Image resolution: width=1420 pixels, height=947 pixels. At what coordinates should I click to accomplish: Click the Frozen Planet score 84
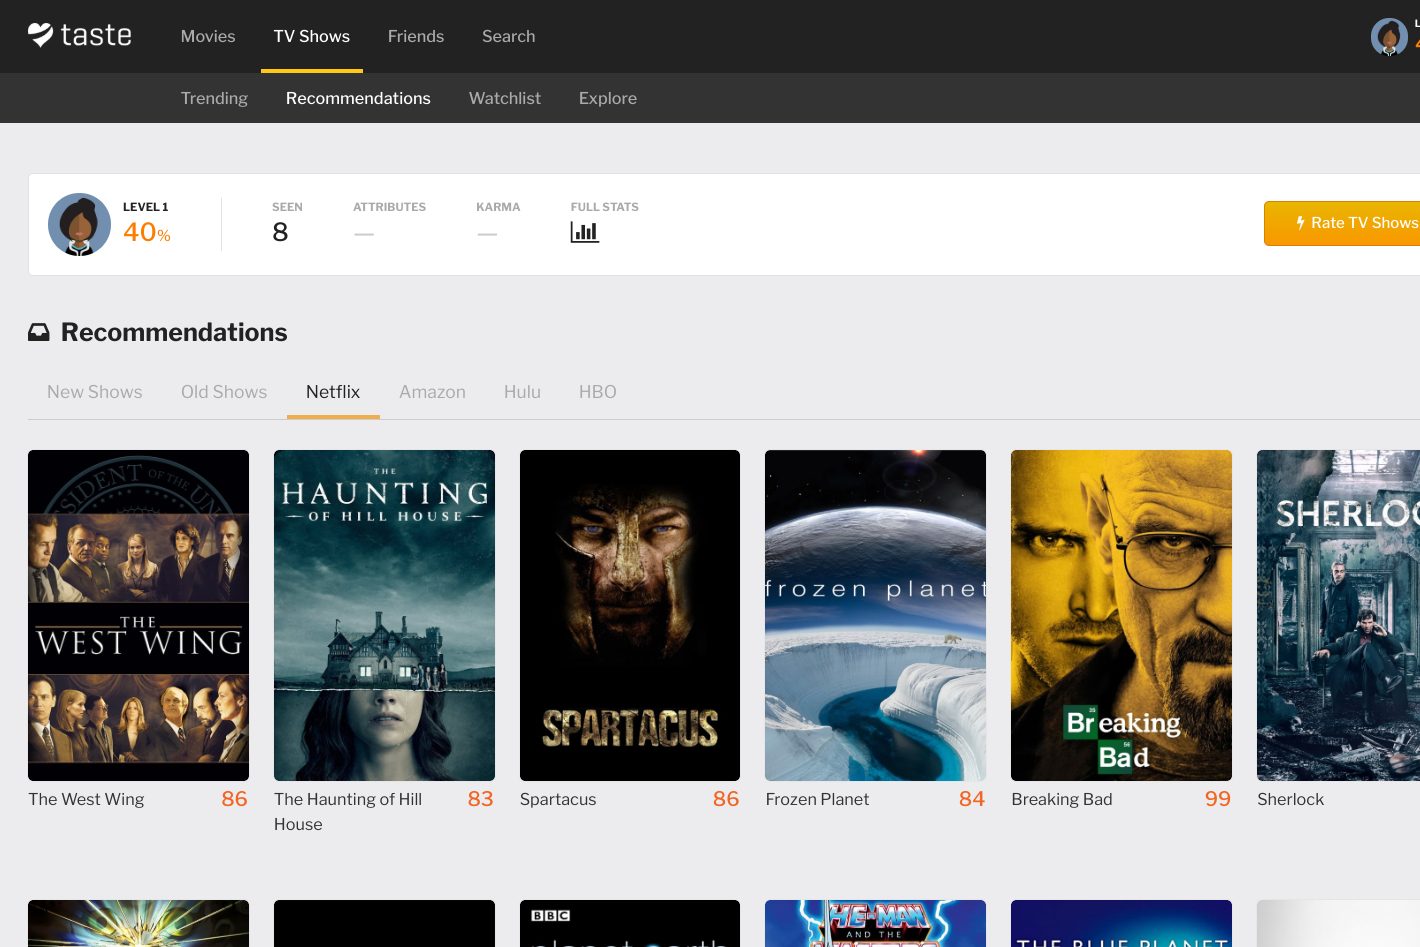[x=972, y=799]
